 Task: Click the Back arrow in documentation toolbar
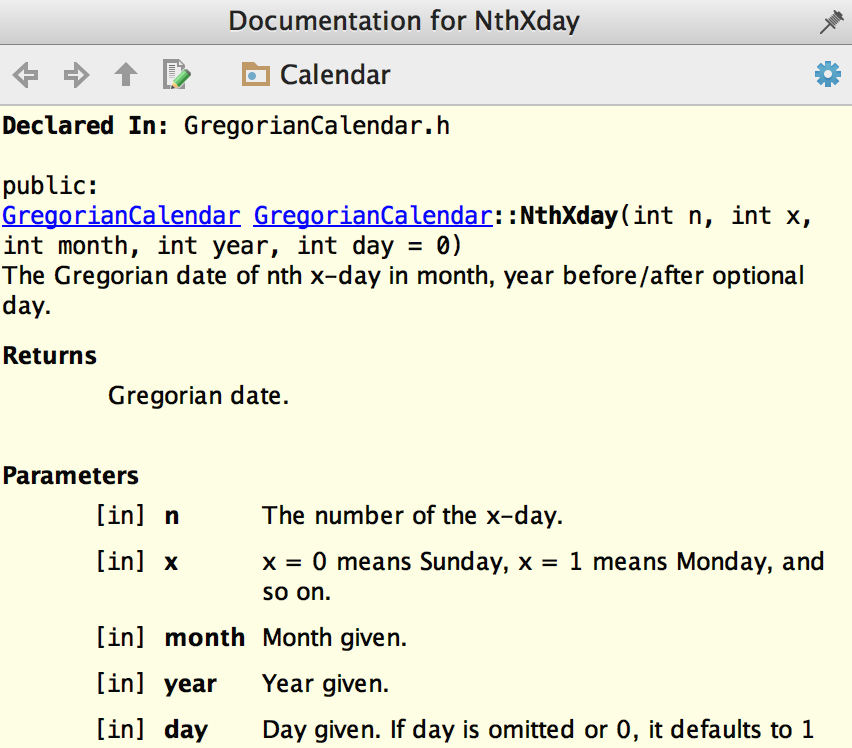pyautogui.click(x=25, y=75)
